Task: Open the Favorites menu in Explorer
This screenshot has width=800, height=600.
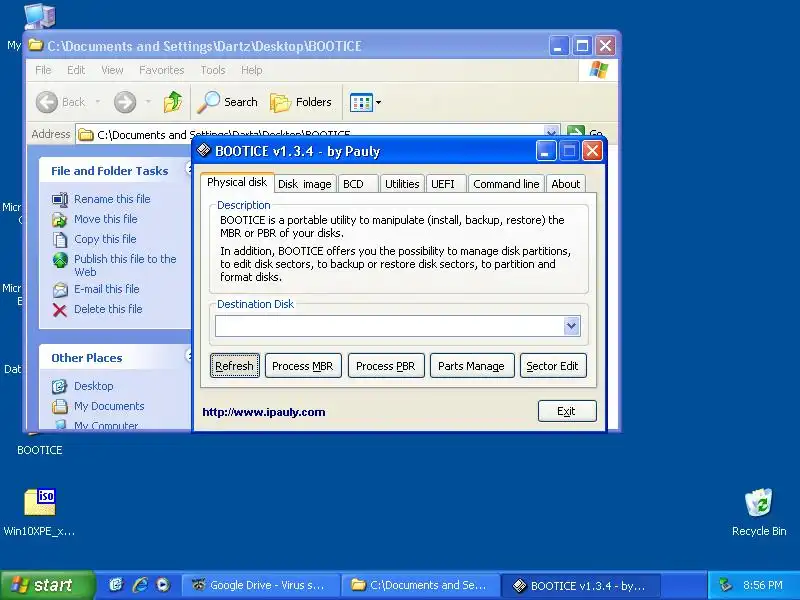Action: [x=162, y=70]
